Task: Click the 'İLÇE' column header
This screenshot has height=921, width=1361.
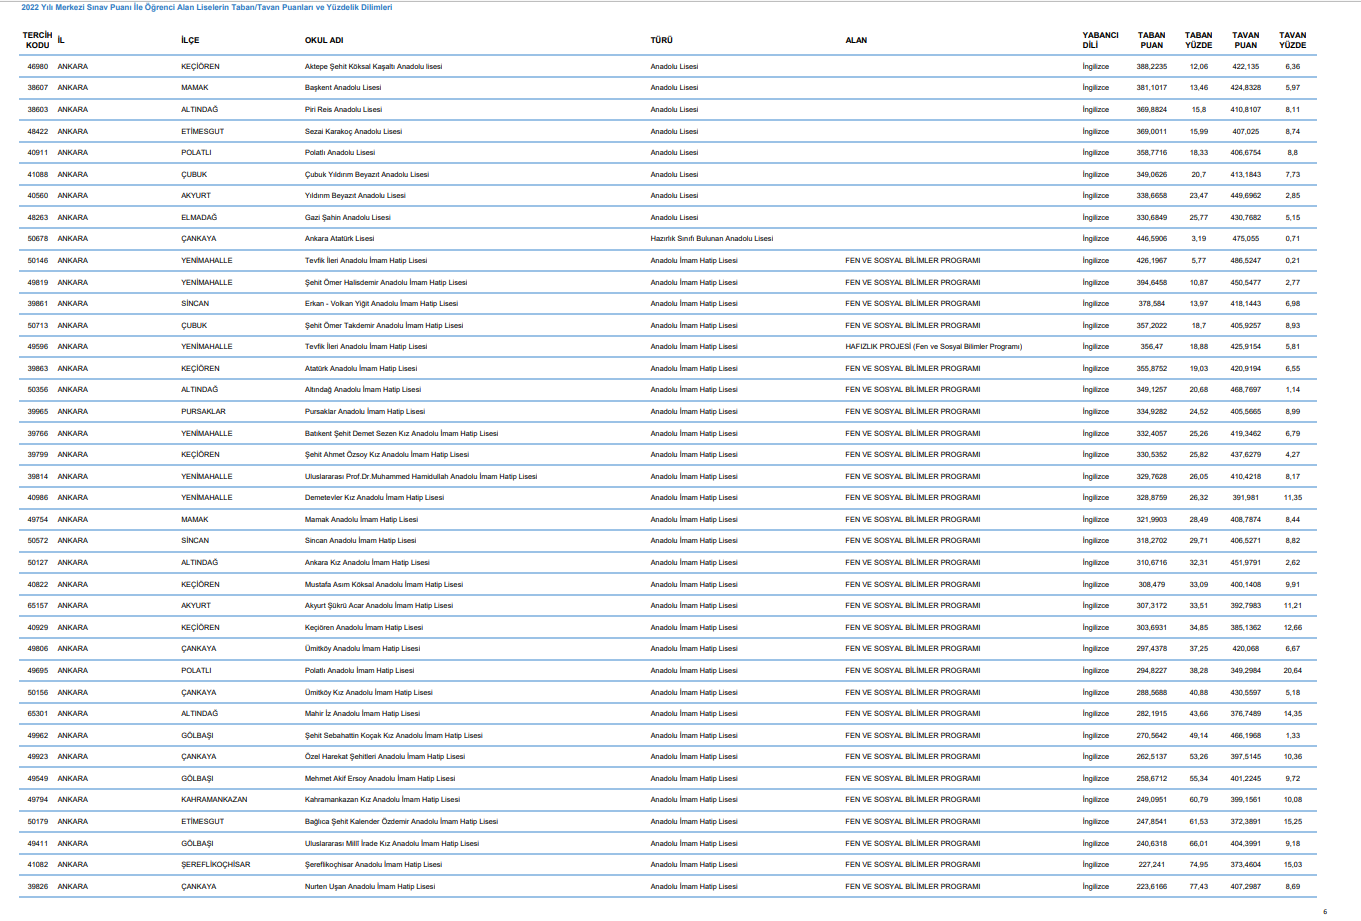Action: point(190,40)
